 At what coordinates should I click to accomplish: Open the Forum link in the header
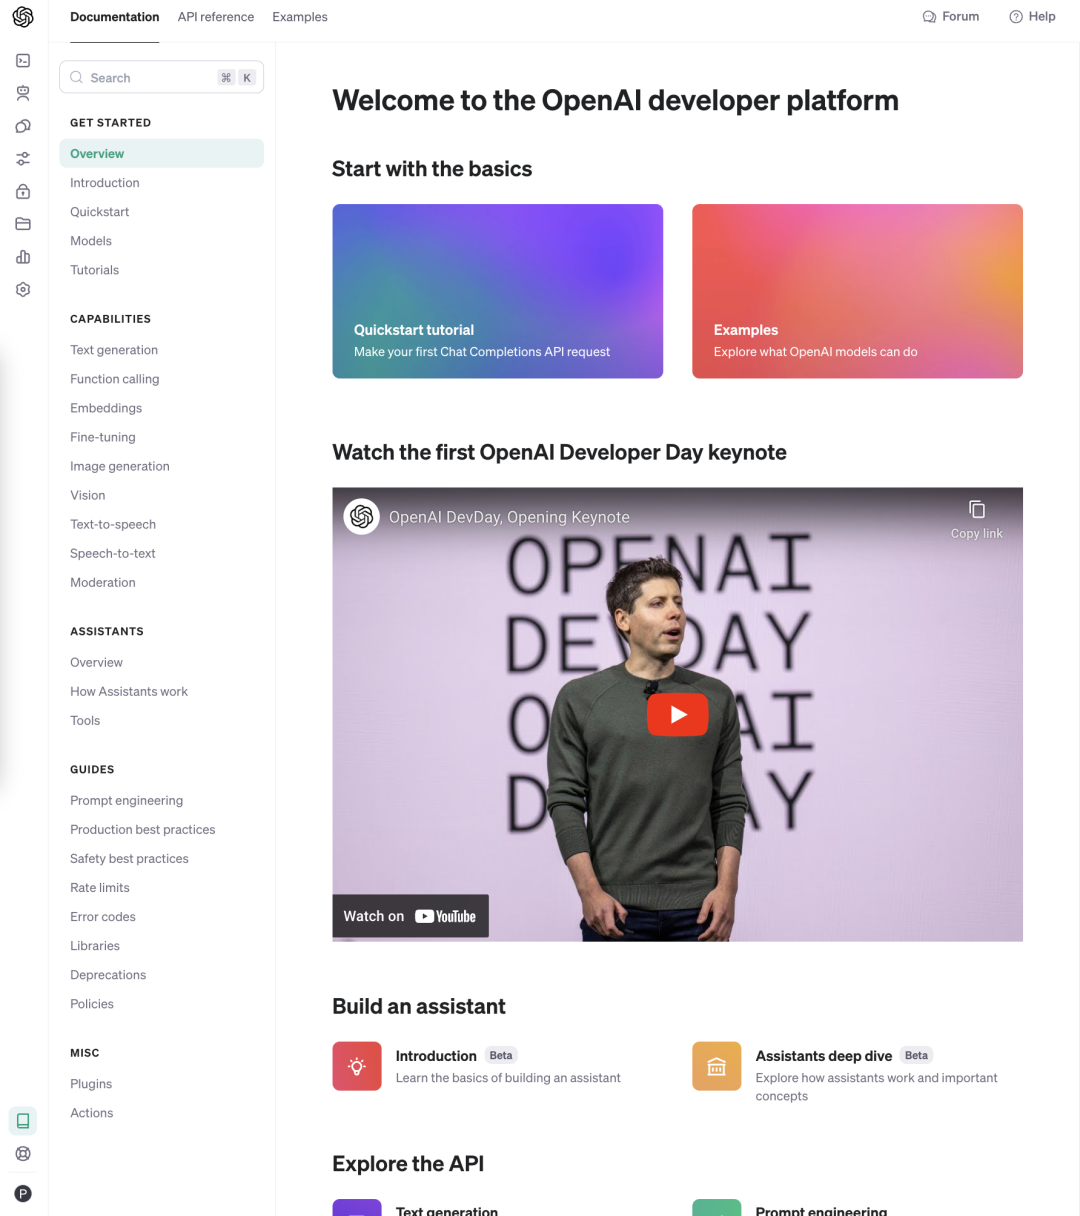click(x=950, y=17)
